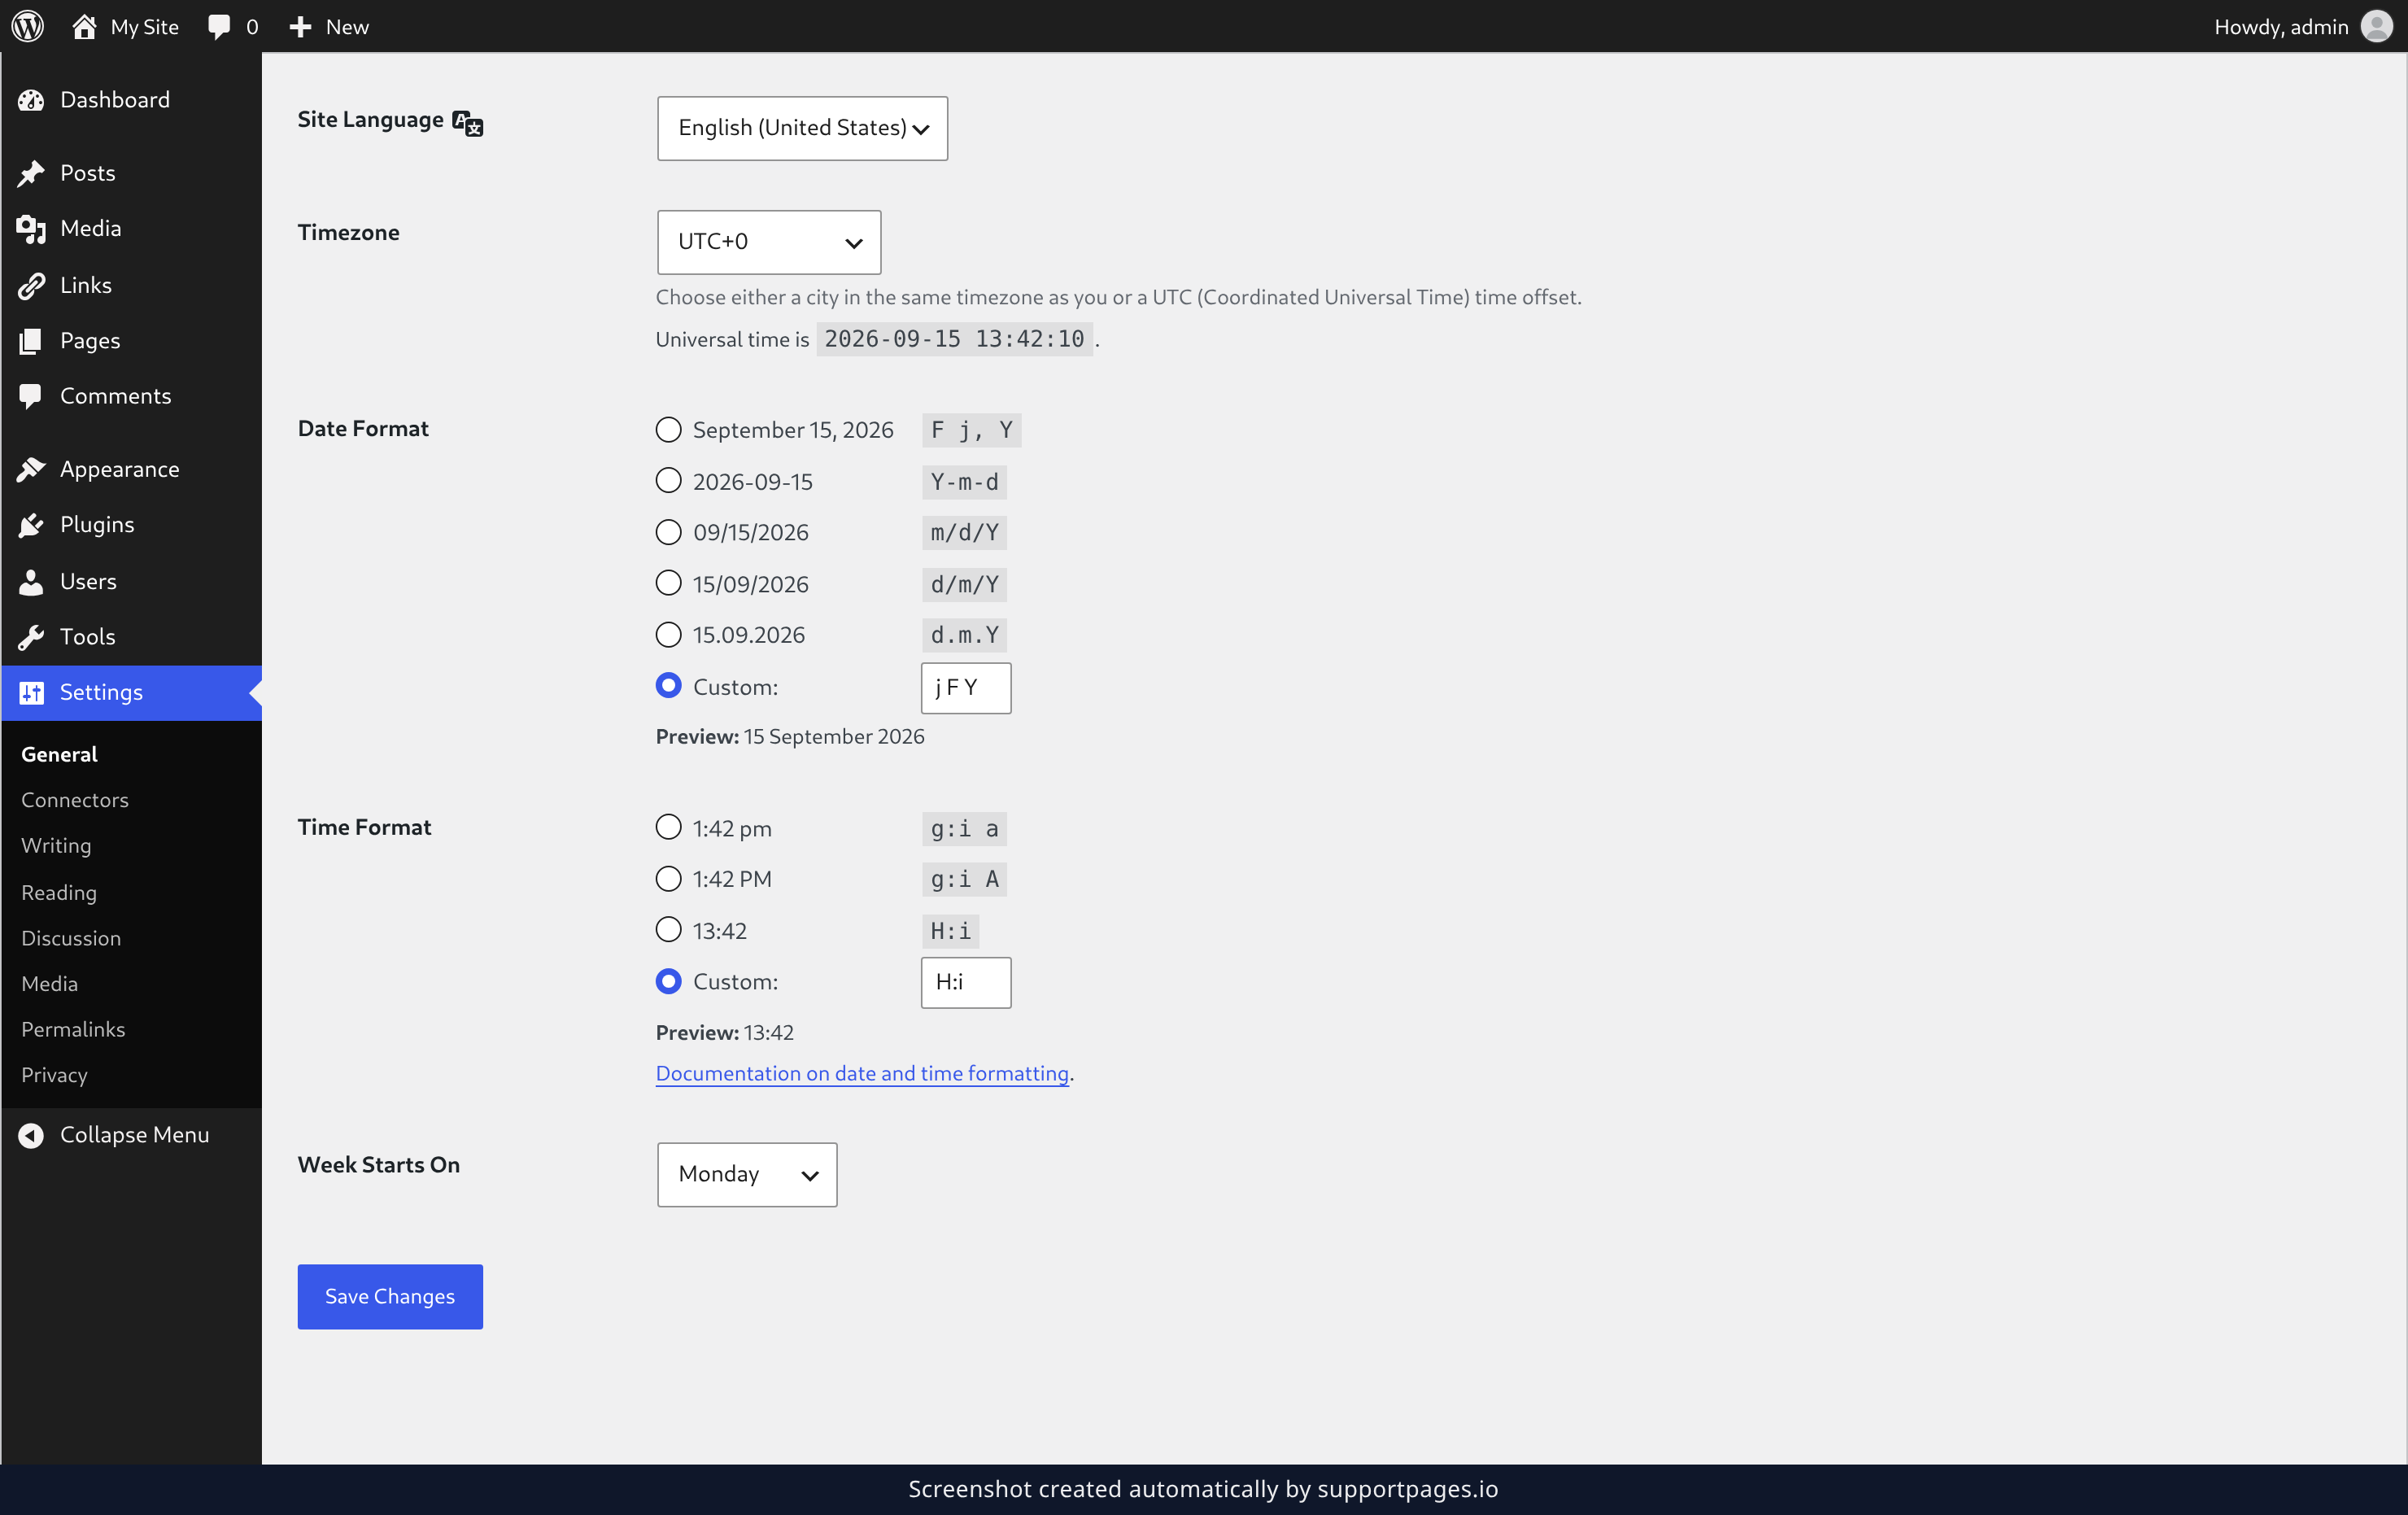The height and width of the screenshot is (1515, 2408).
Task: Select the 15/09/2026 date format
Action: [x=668, y=583]
